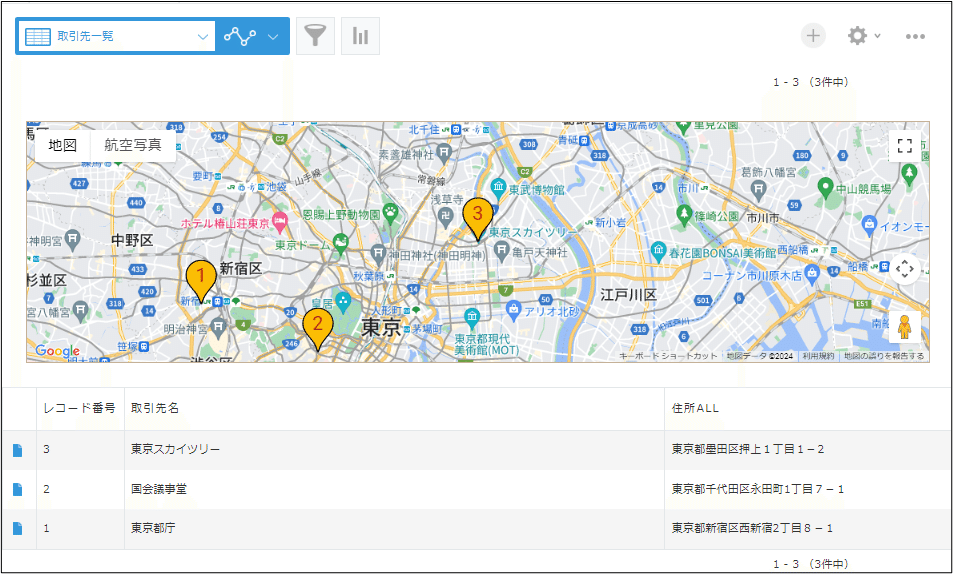Click map marker number 2
953x574 pixels.
[318, 329]
